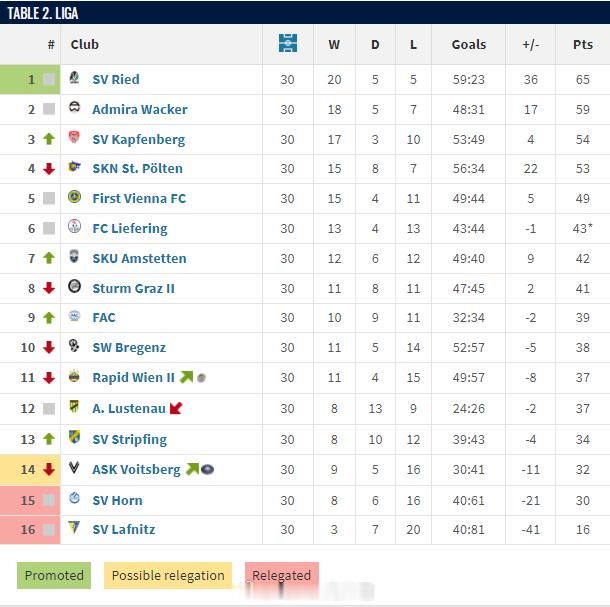Click the Goals column header
The width and height of the screenshot is (610, 607).
(469, 45)
